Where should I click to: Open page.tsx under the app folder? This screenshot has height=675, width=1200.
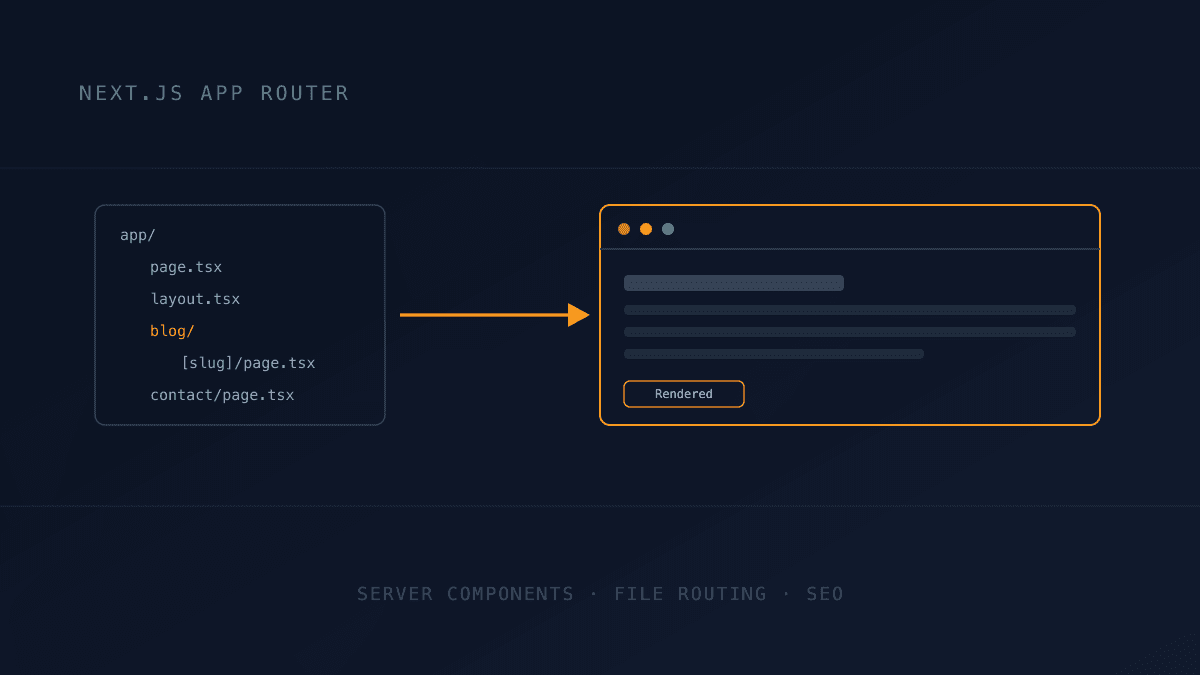186,268
